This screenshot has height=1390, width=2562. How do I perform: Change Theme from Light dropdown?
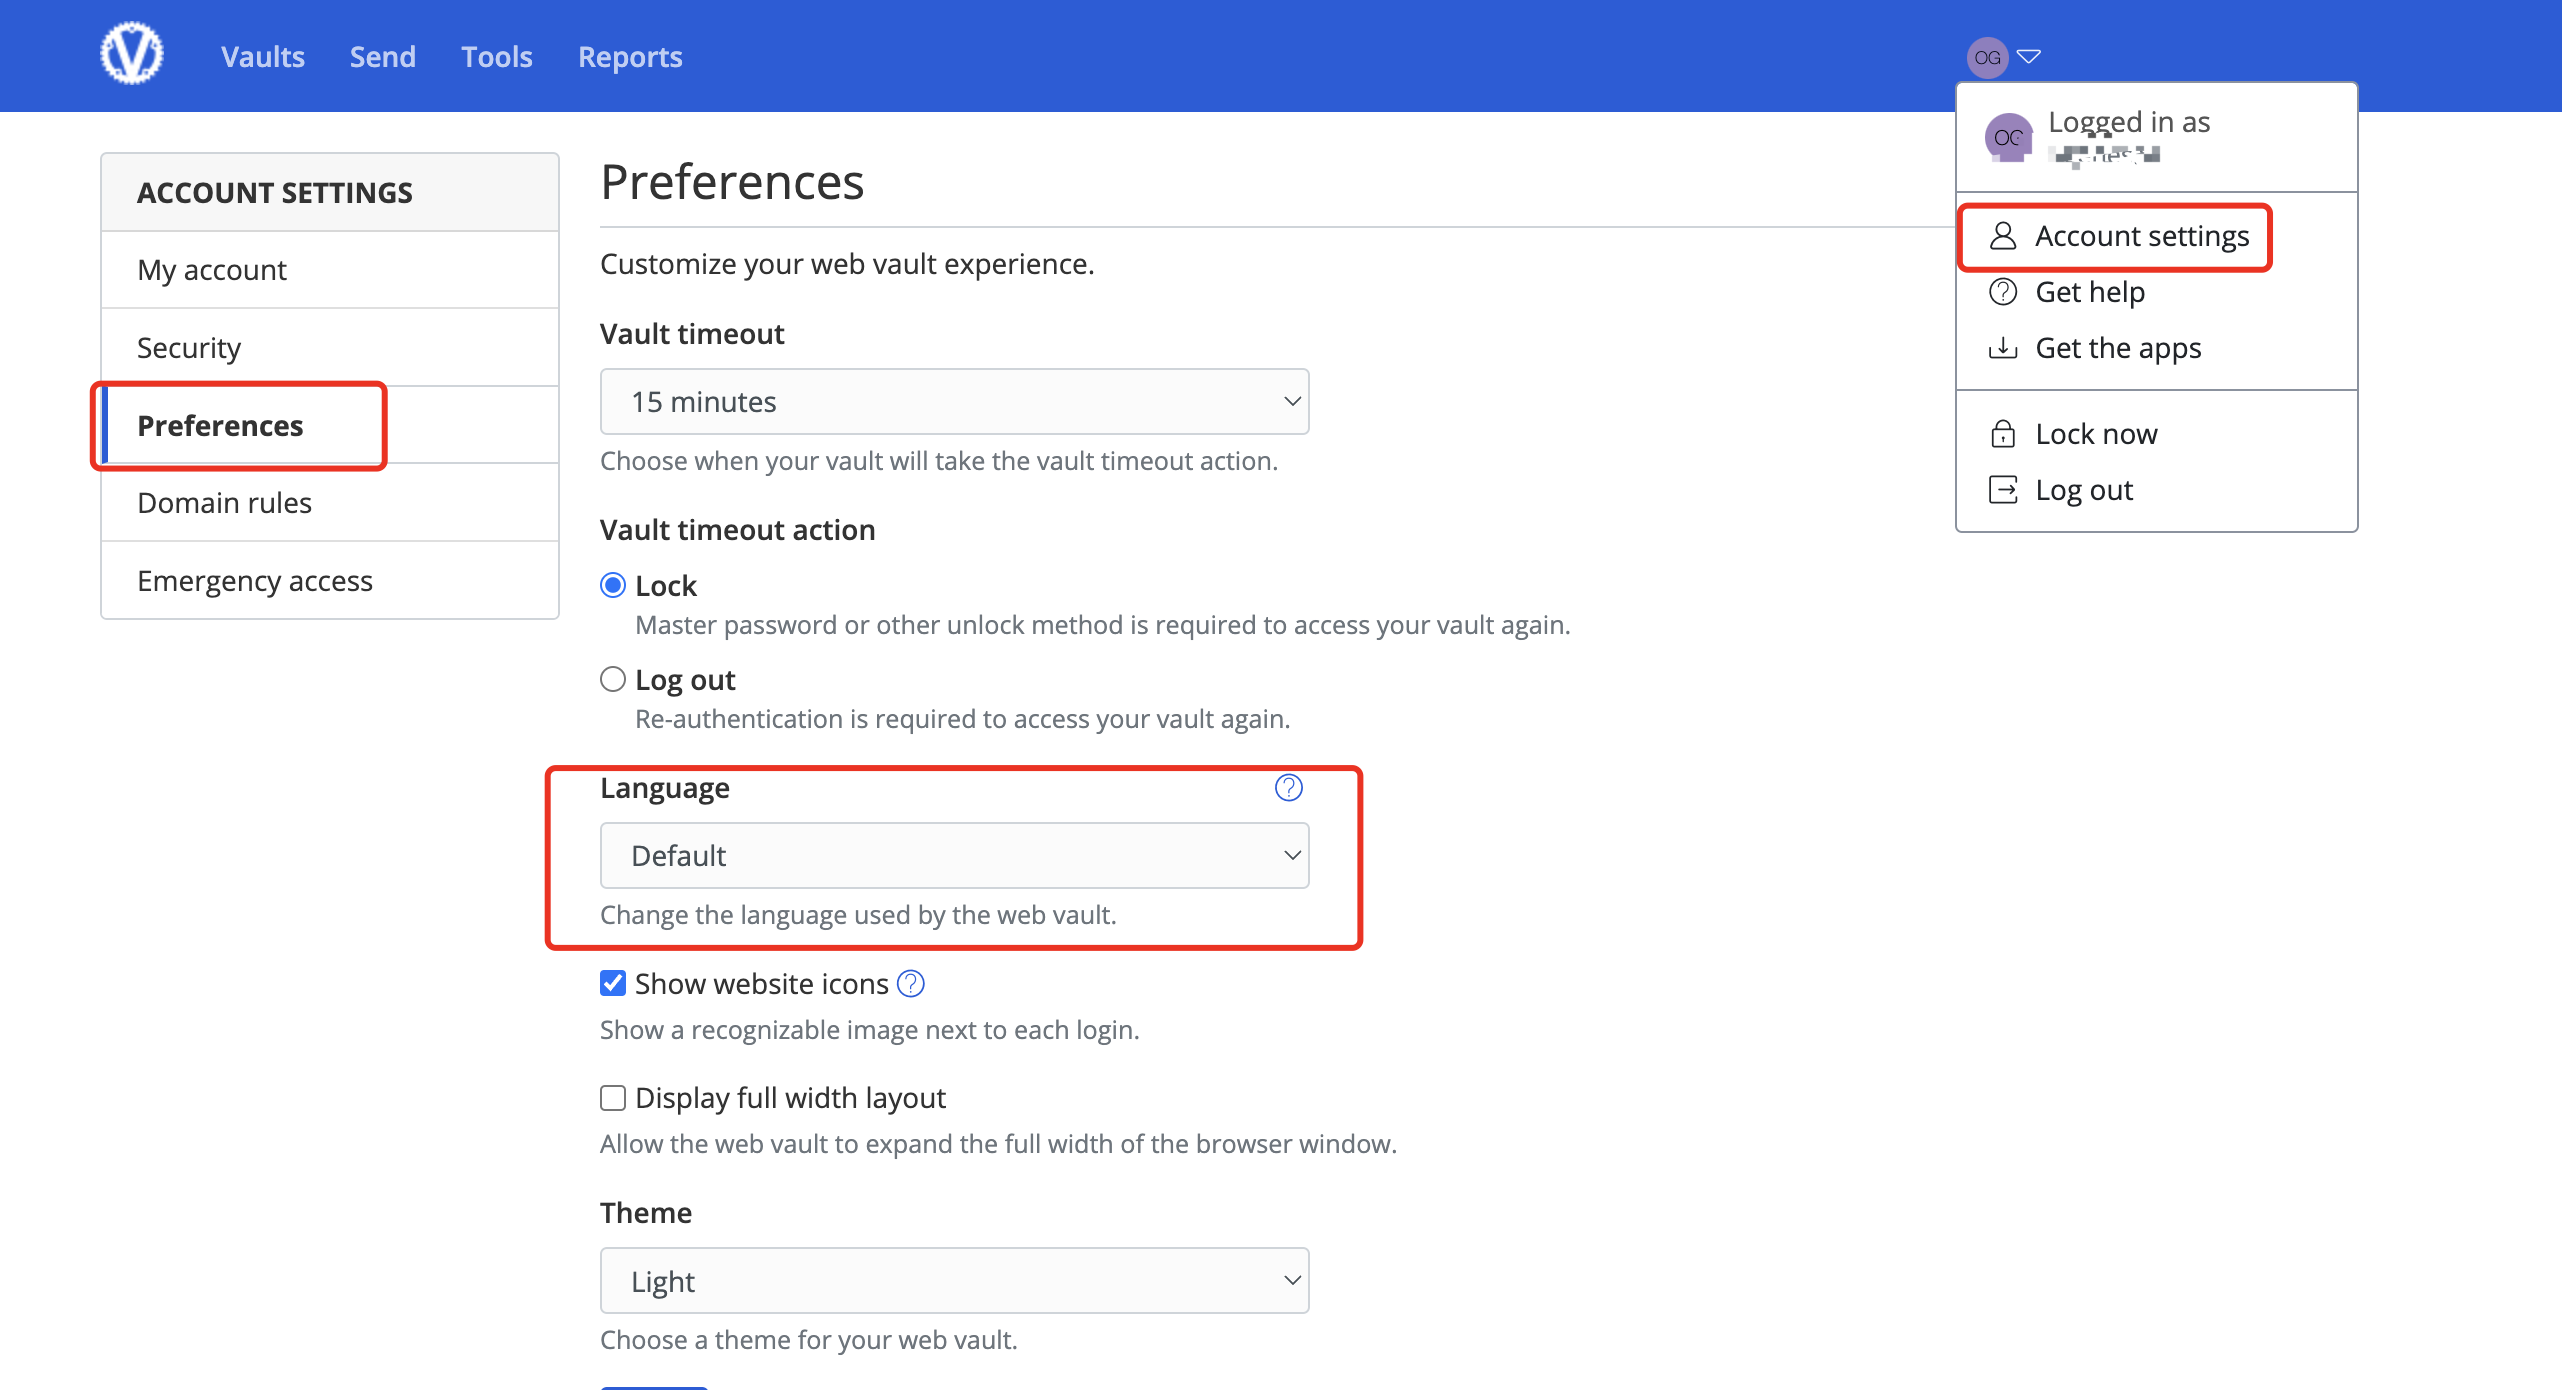pos(954,1280)
